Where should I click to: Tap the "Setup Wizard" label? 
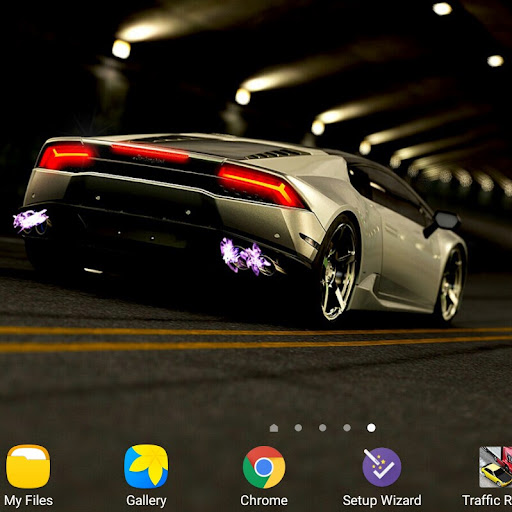[382, 500]
